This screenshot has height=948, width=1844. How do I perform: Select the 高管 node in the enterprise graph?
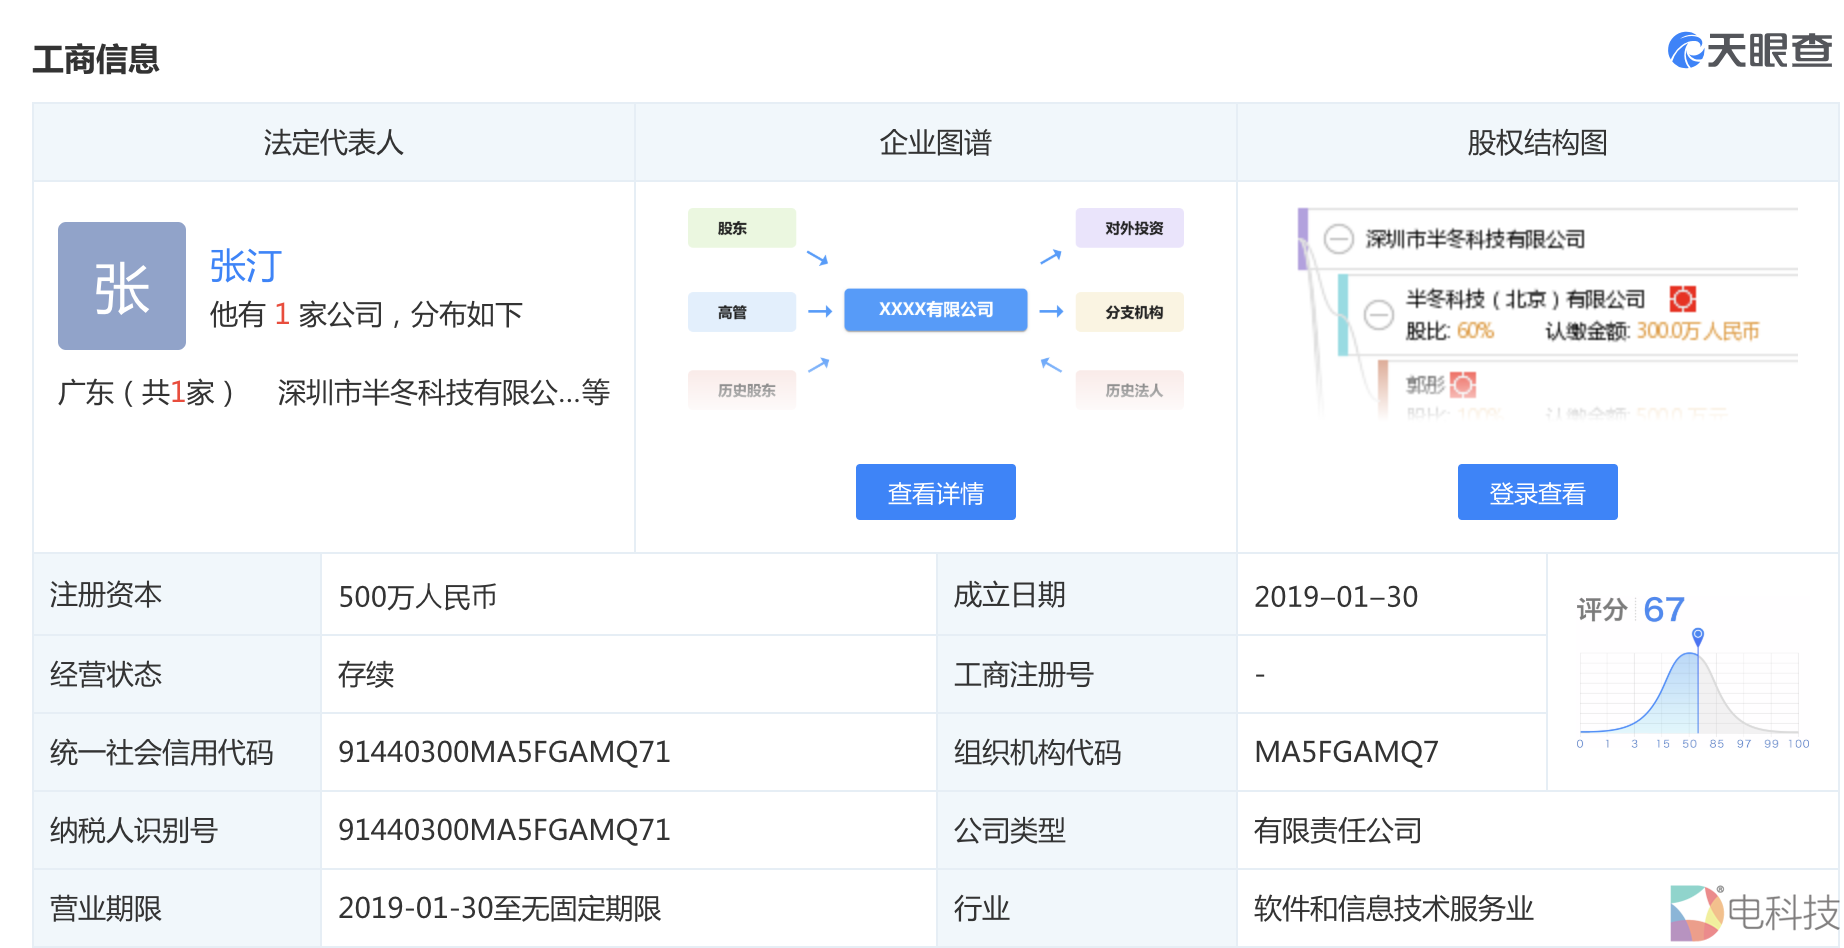point(741,311)
